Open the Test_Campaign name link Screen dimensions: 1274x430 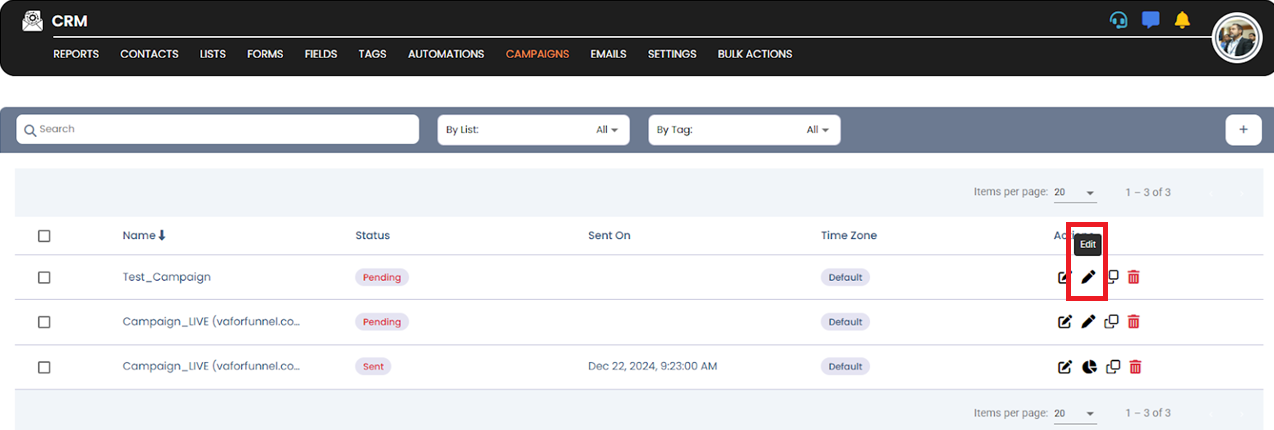pyautogui.click(x=166, y=277)
